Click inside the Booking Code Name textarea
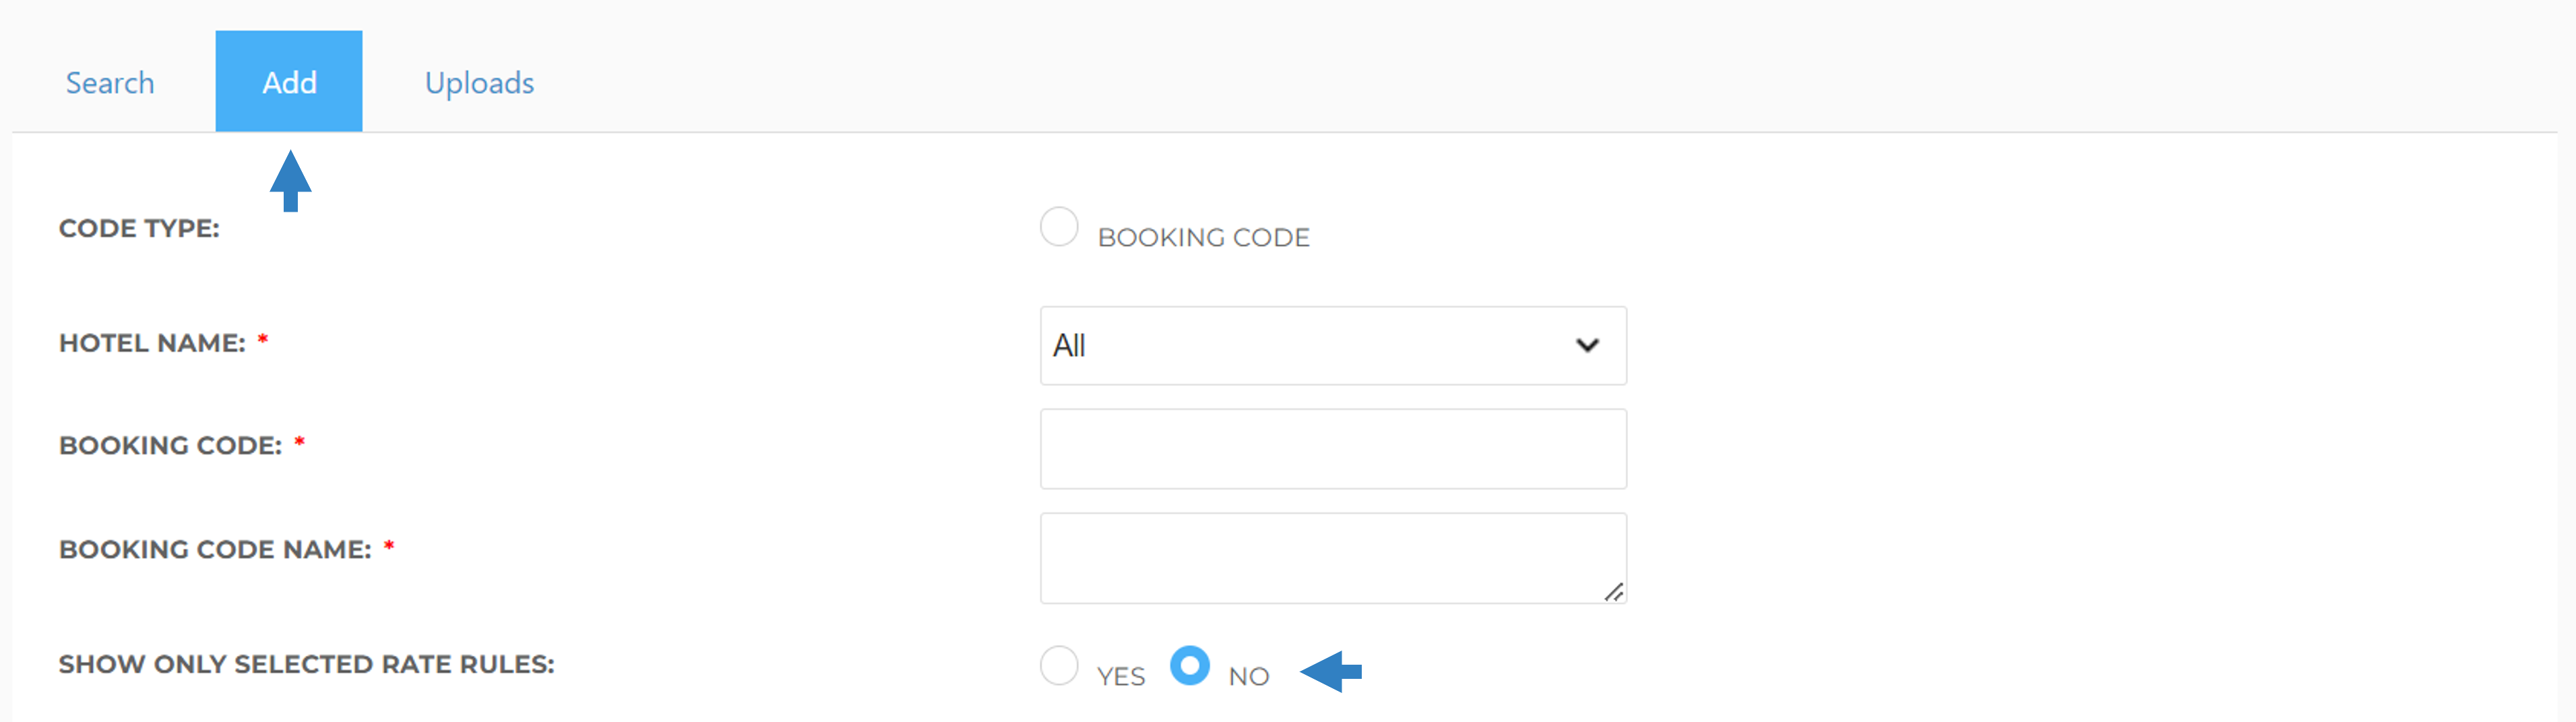 (x=1333, y=558)
